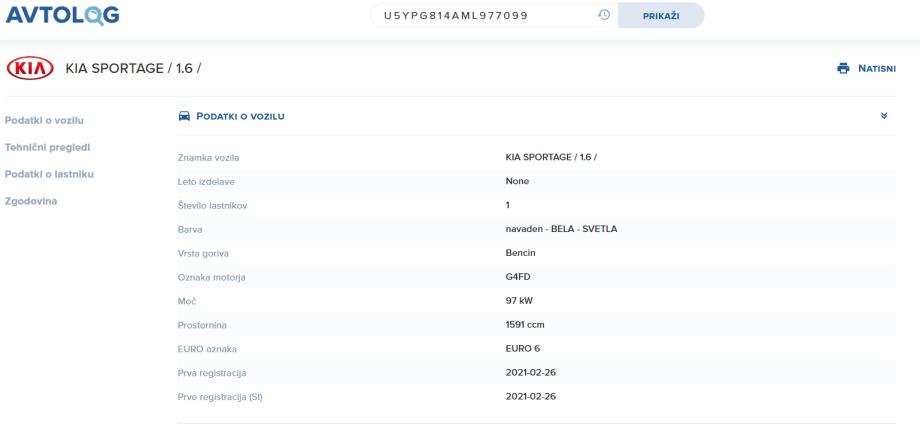Image resolution: width=920 pixels, height=424 pixels.
Task: Collapse the Podatki o vozilu section chevron
Action: coord(884,116)
